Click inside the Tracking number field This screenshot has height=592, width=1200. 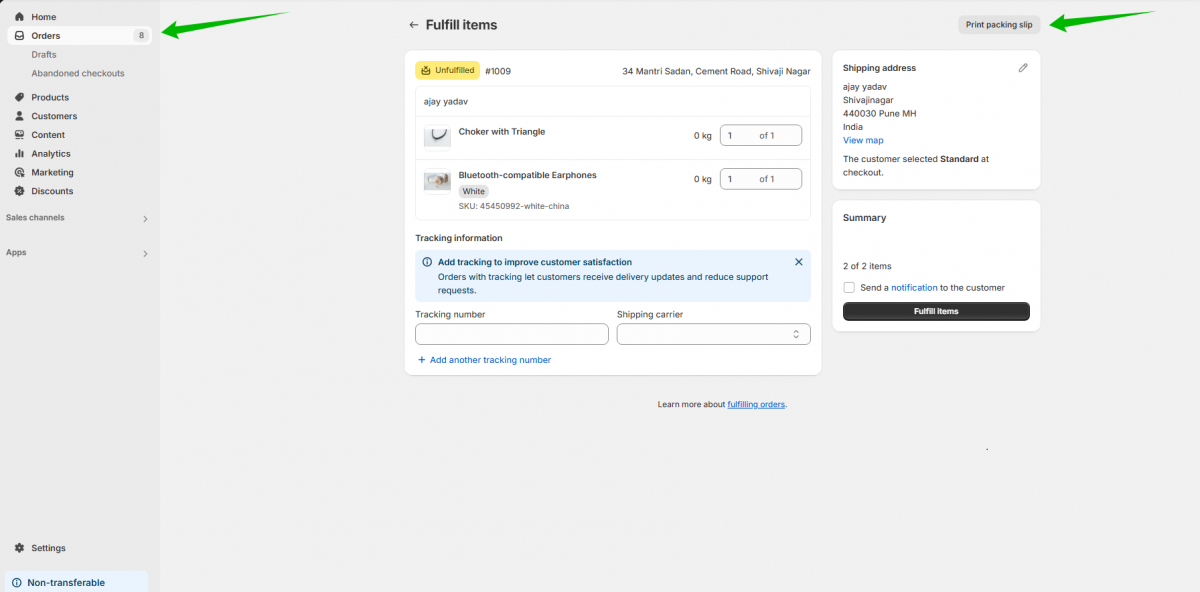point(511,333)
